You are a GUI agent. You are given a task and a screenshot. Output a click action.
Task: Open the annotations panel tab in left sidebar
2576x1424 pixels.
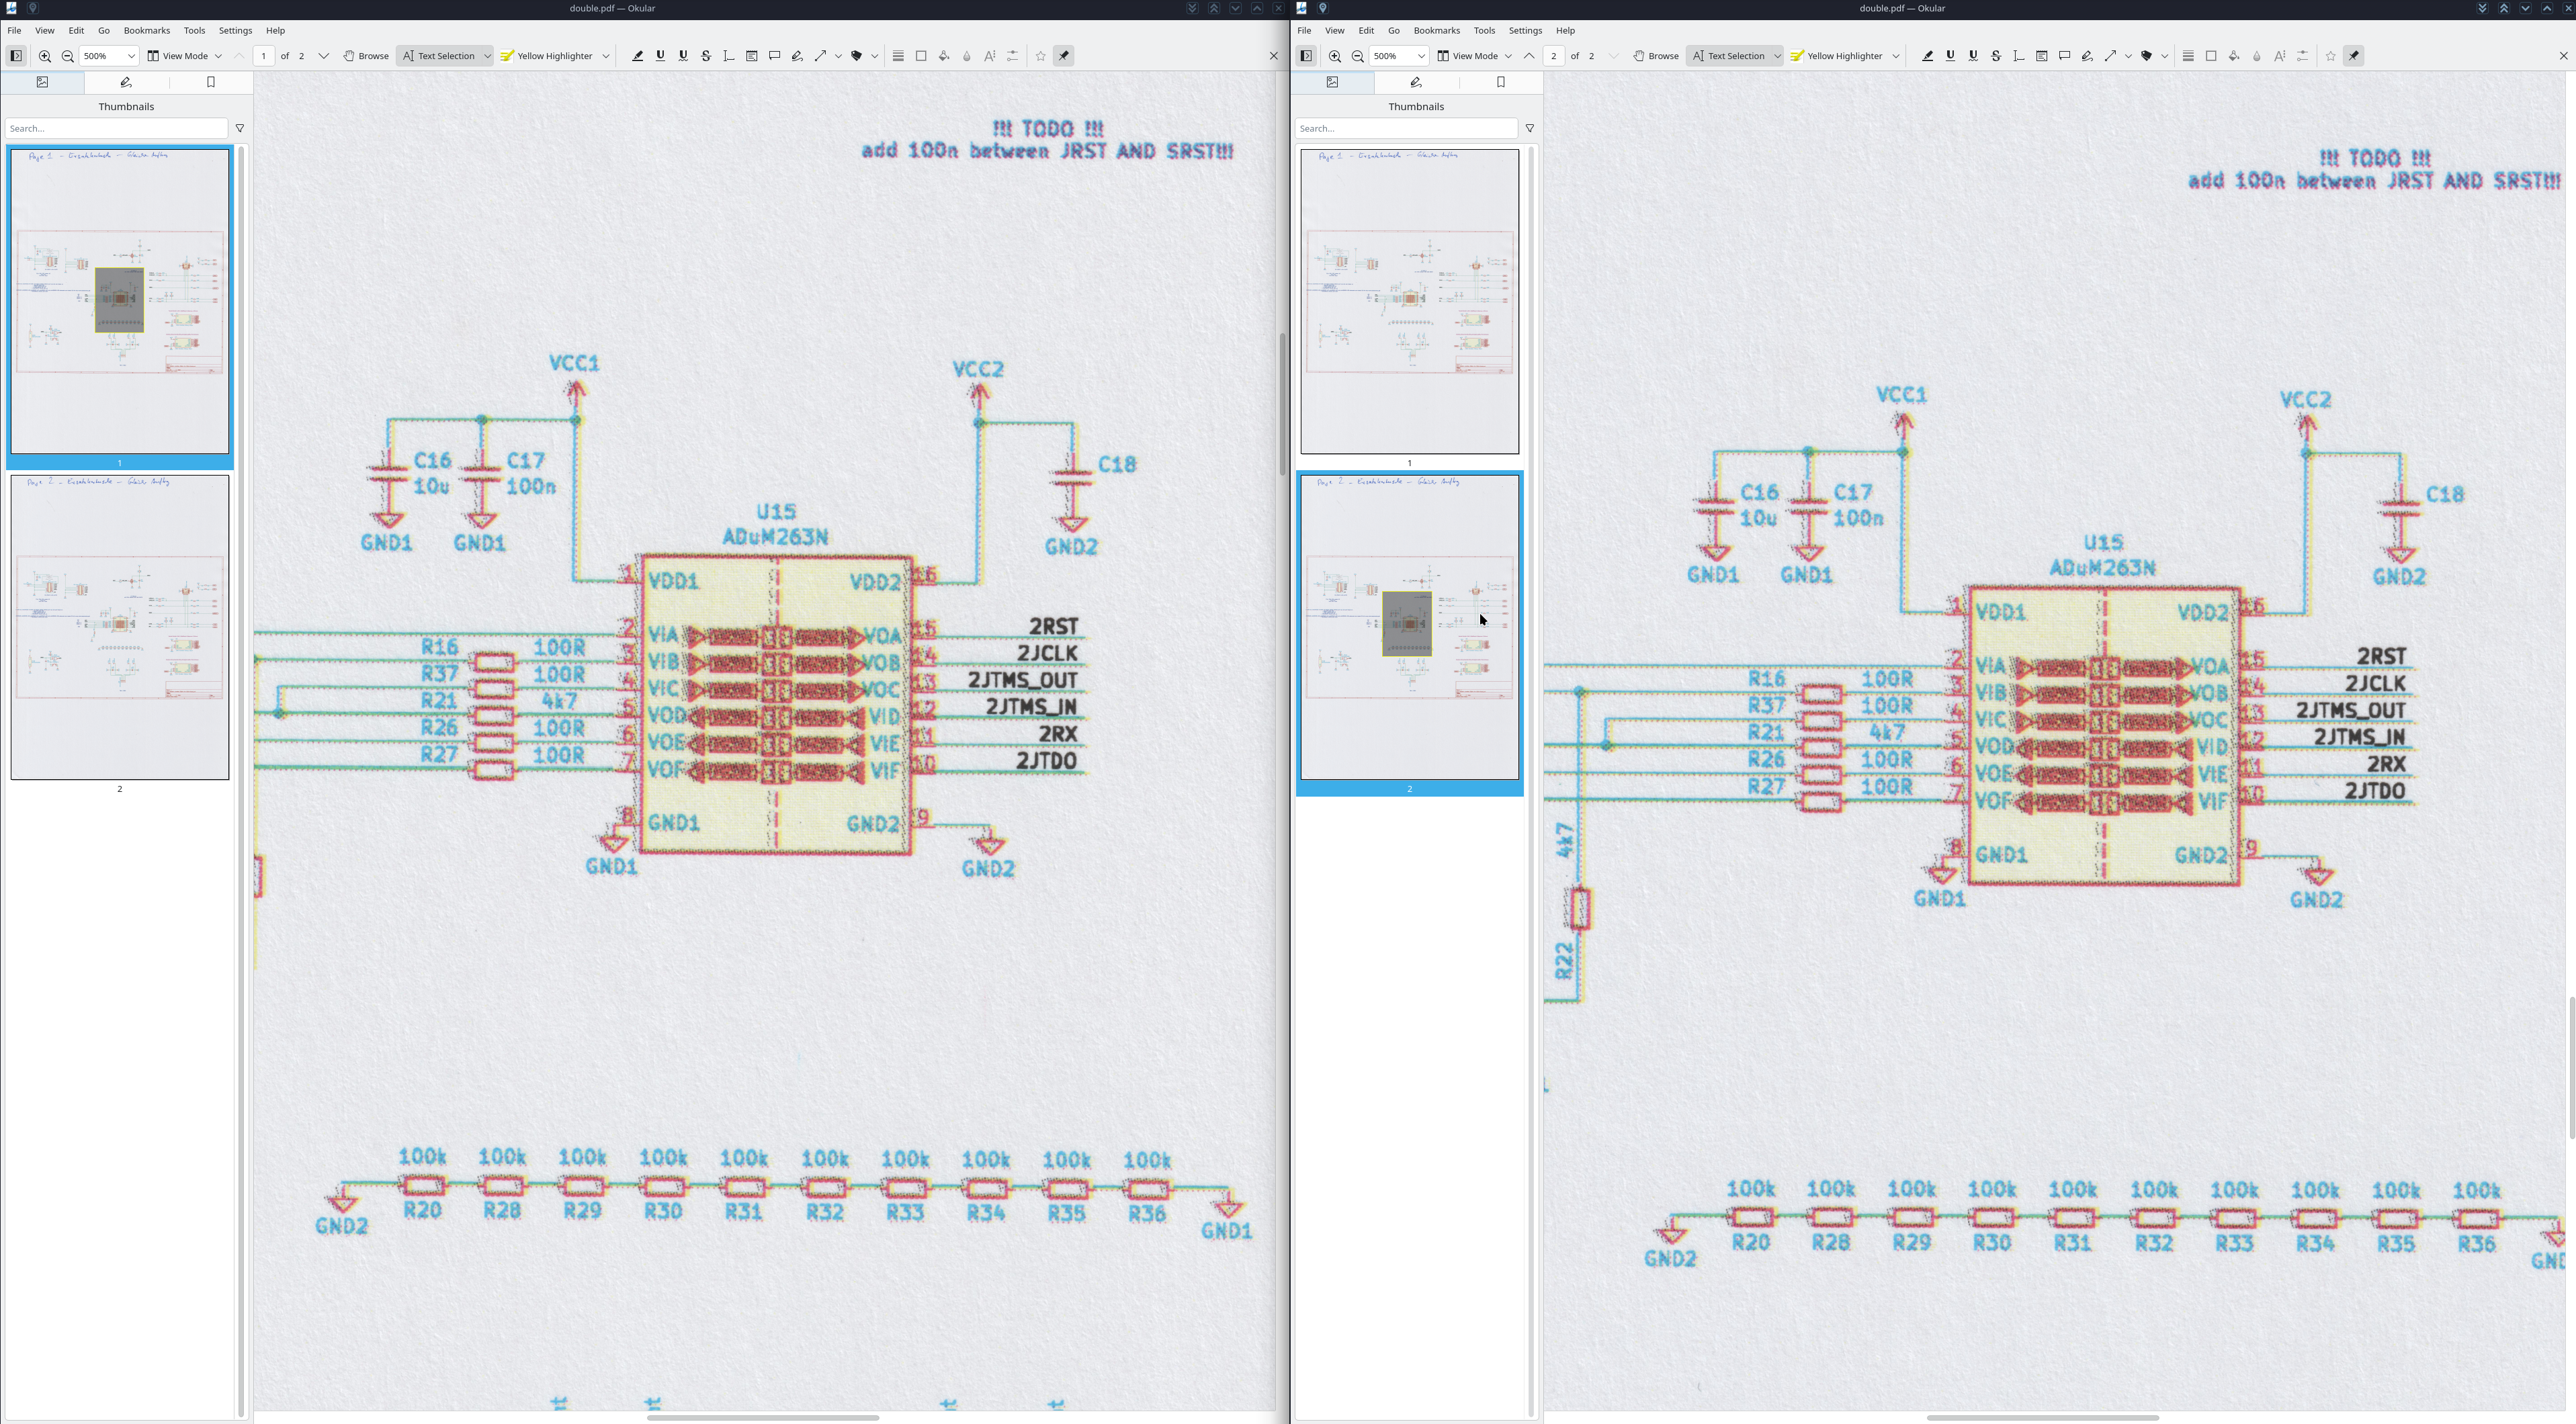(126, 83)
